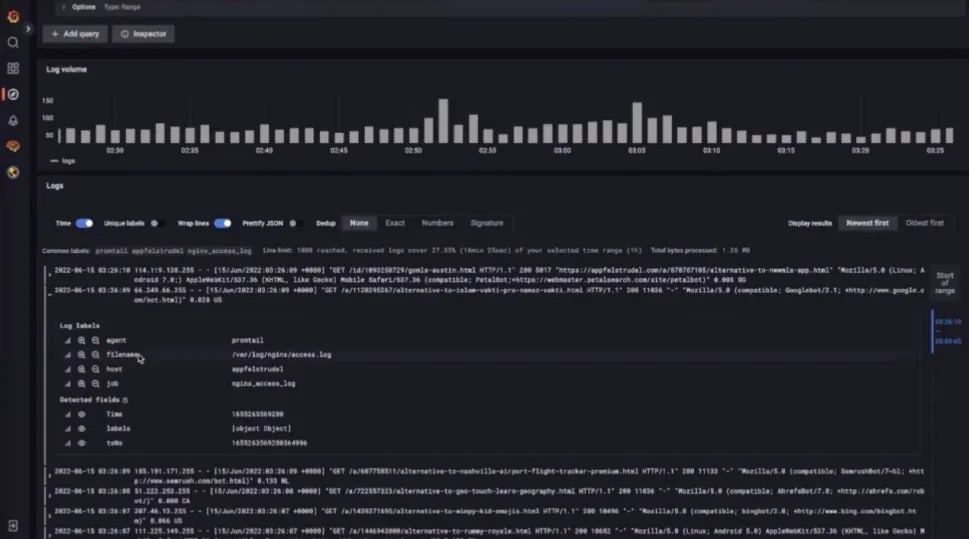This screenshot has width=969, height=539.
Task: Select the Numbers dedup option
Action: (x=438, y=223)
